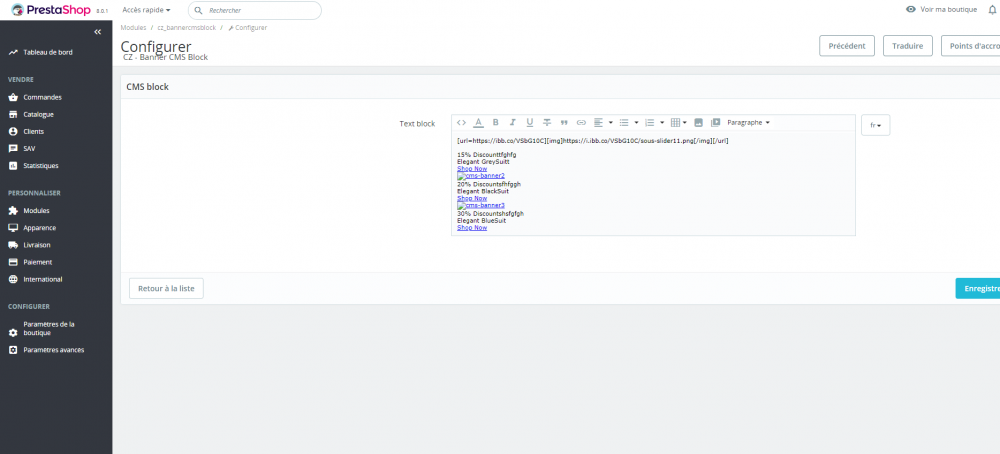1000x454 pixels.
Task: Insert an image via editor toolbar
Action: [x=698, y=122]
